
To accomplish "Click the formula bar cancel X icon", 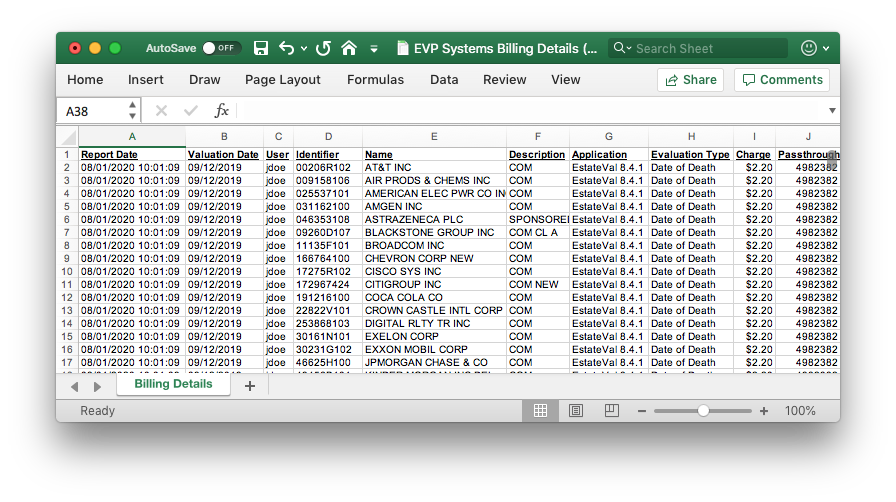I will [x=161, y=111].
